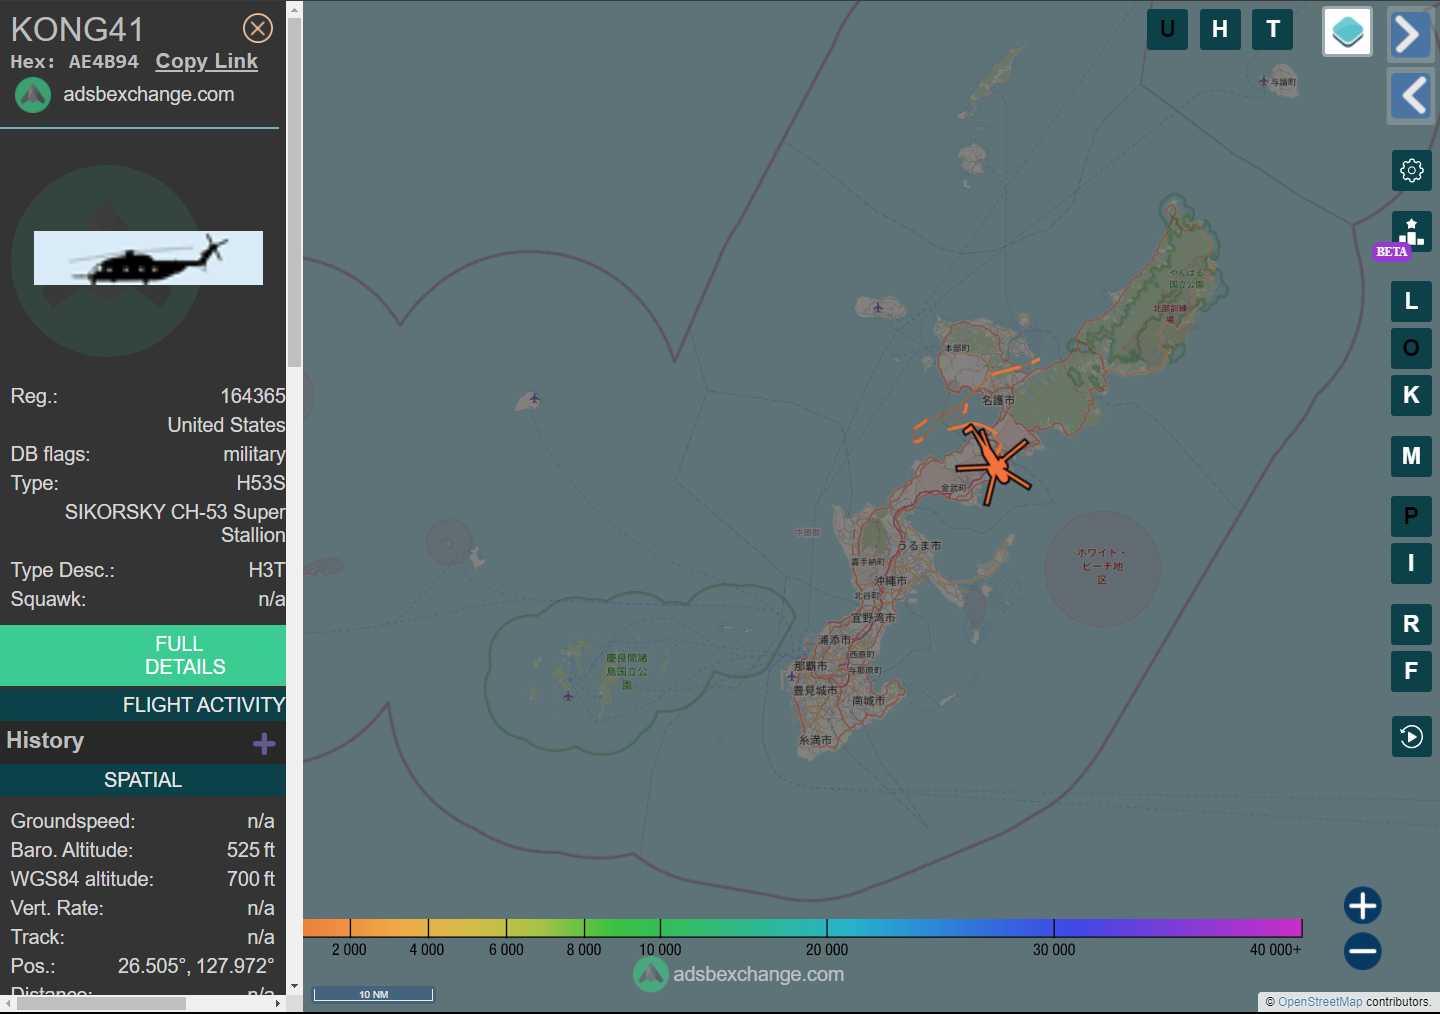Toggle the I map option button

point(1411,563)
